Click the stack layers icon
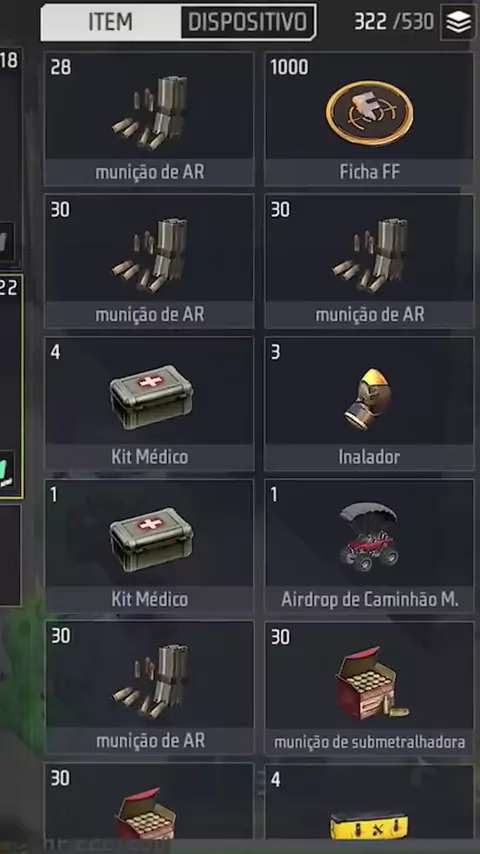480x854 pixels. (458, 22)
